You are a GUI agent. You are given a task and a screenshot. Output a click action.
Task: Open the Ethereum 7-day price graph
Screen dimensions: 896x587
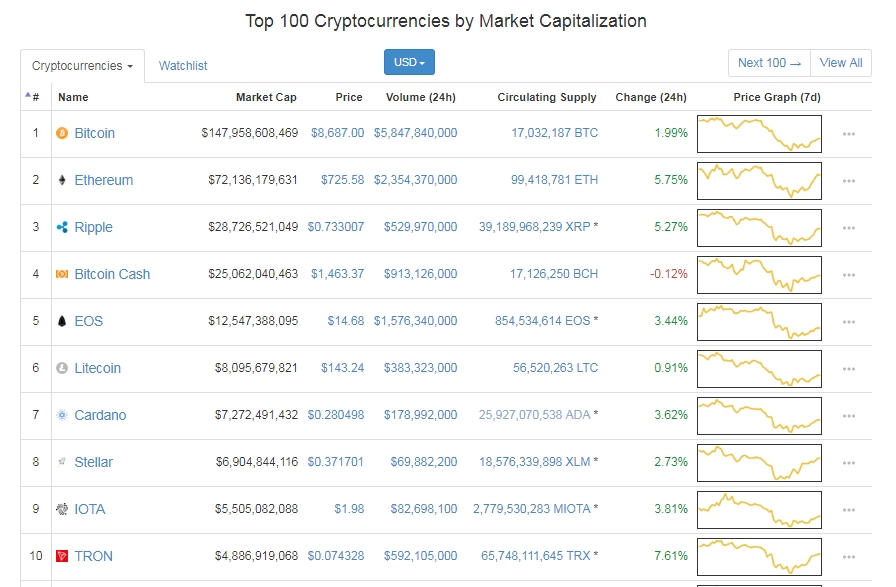(759, 181)
